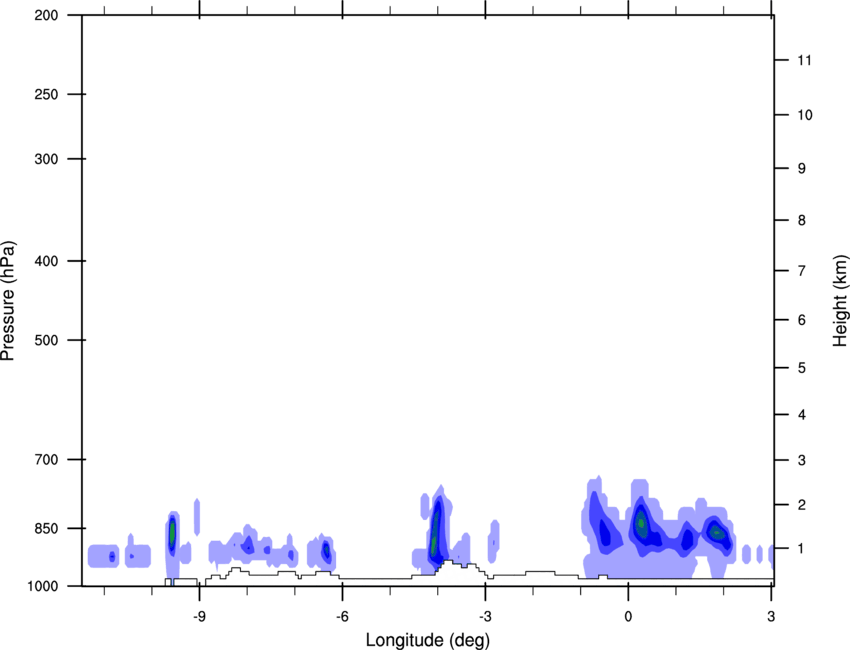Pick the 3 km height label
850x650 pixels.
[802, 460]
